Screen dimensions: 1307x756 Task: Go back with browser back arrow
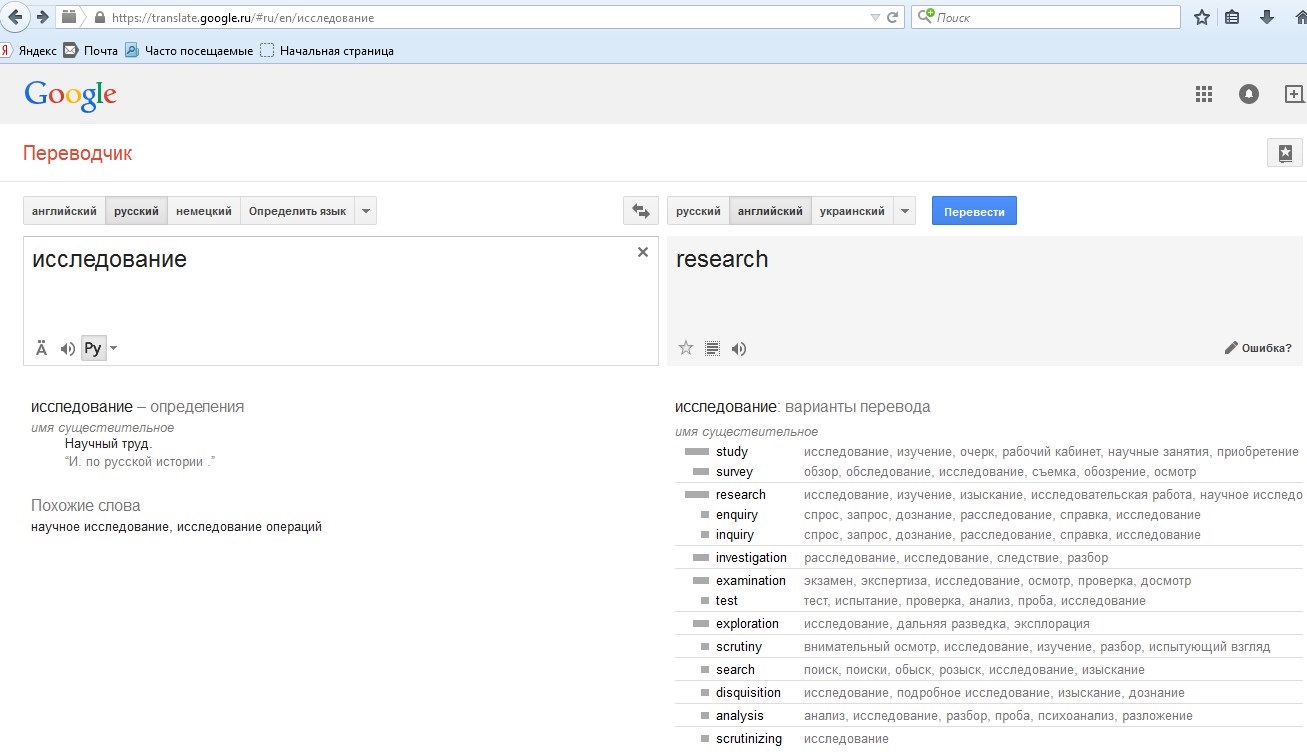click(x=15, y=17)
